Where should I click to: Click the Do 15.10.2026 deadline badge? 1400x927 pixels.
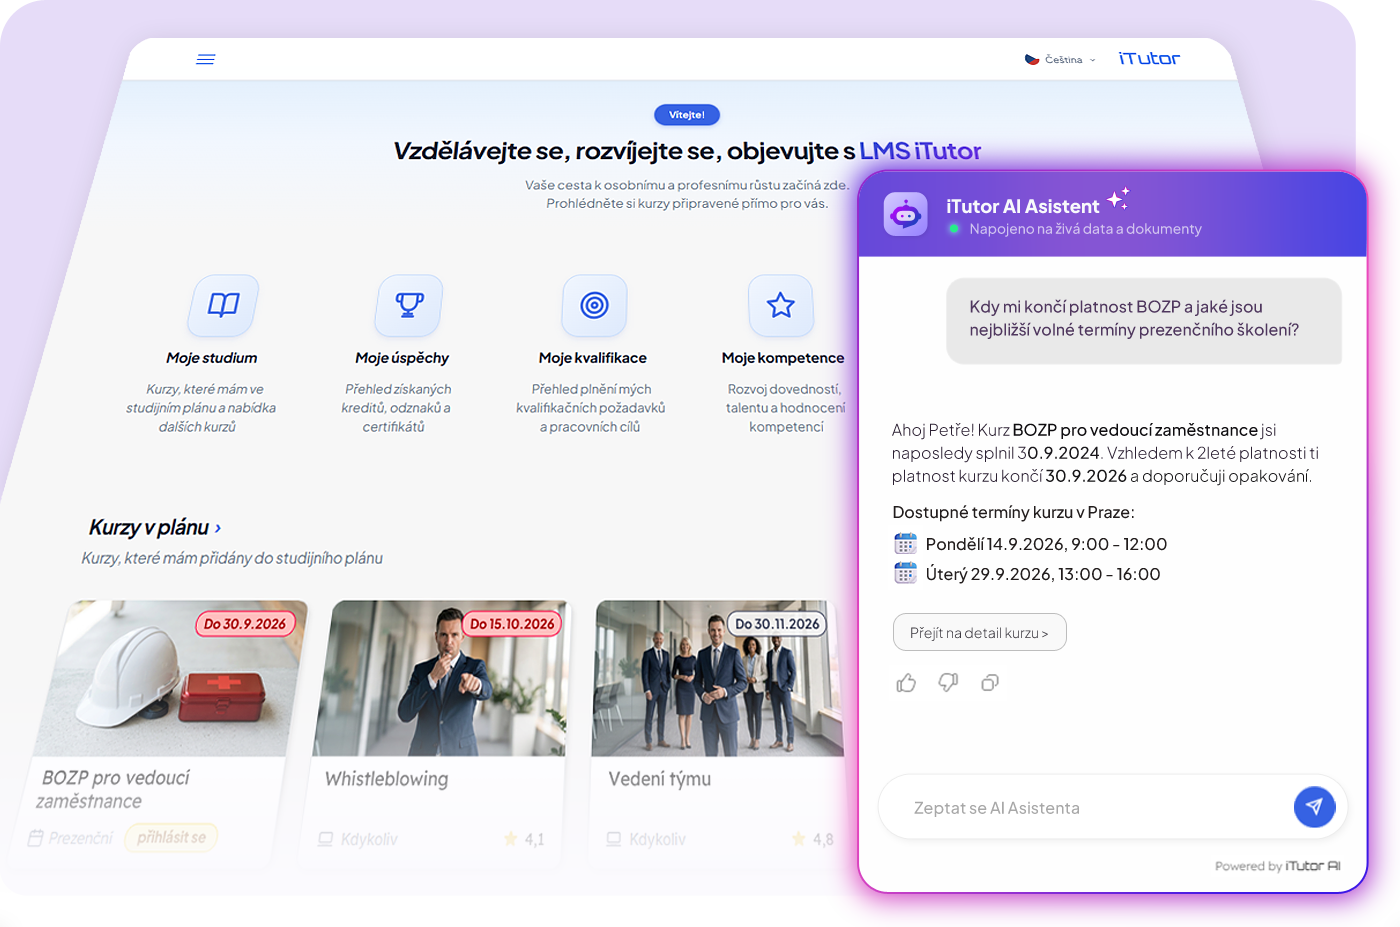[x=512, y=624]
